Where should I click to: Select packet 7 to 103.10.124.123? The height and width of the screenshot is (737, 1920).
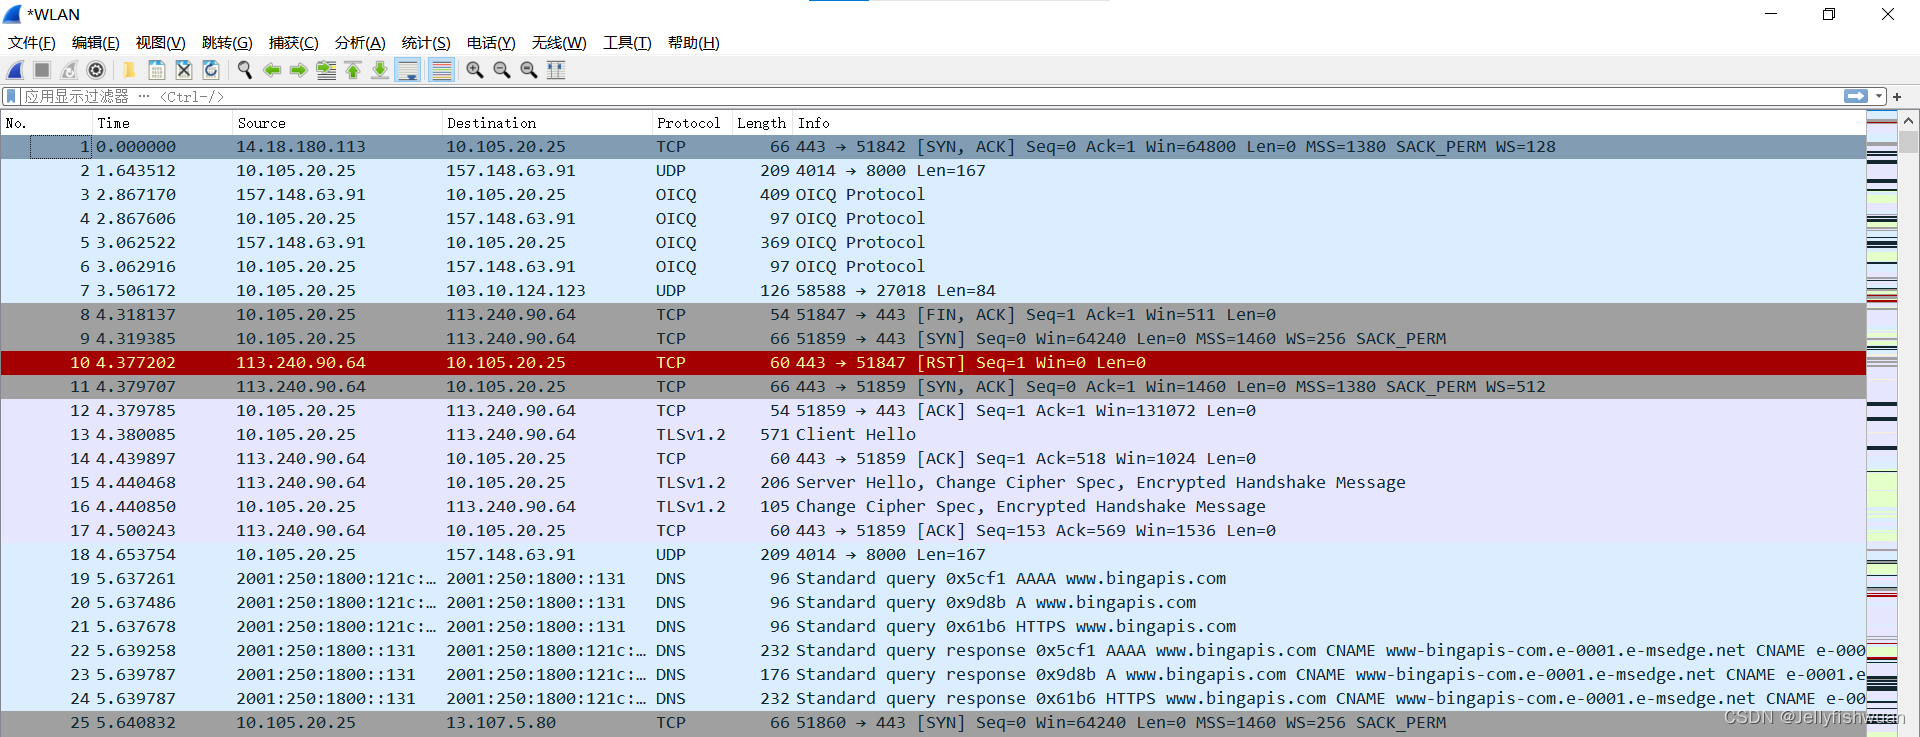(933, 291)
